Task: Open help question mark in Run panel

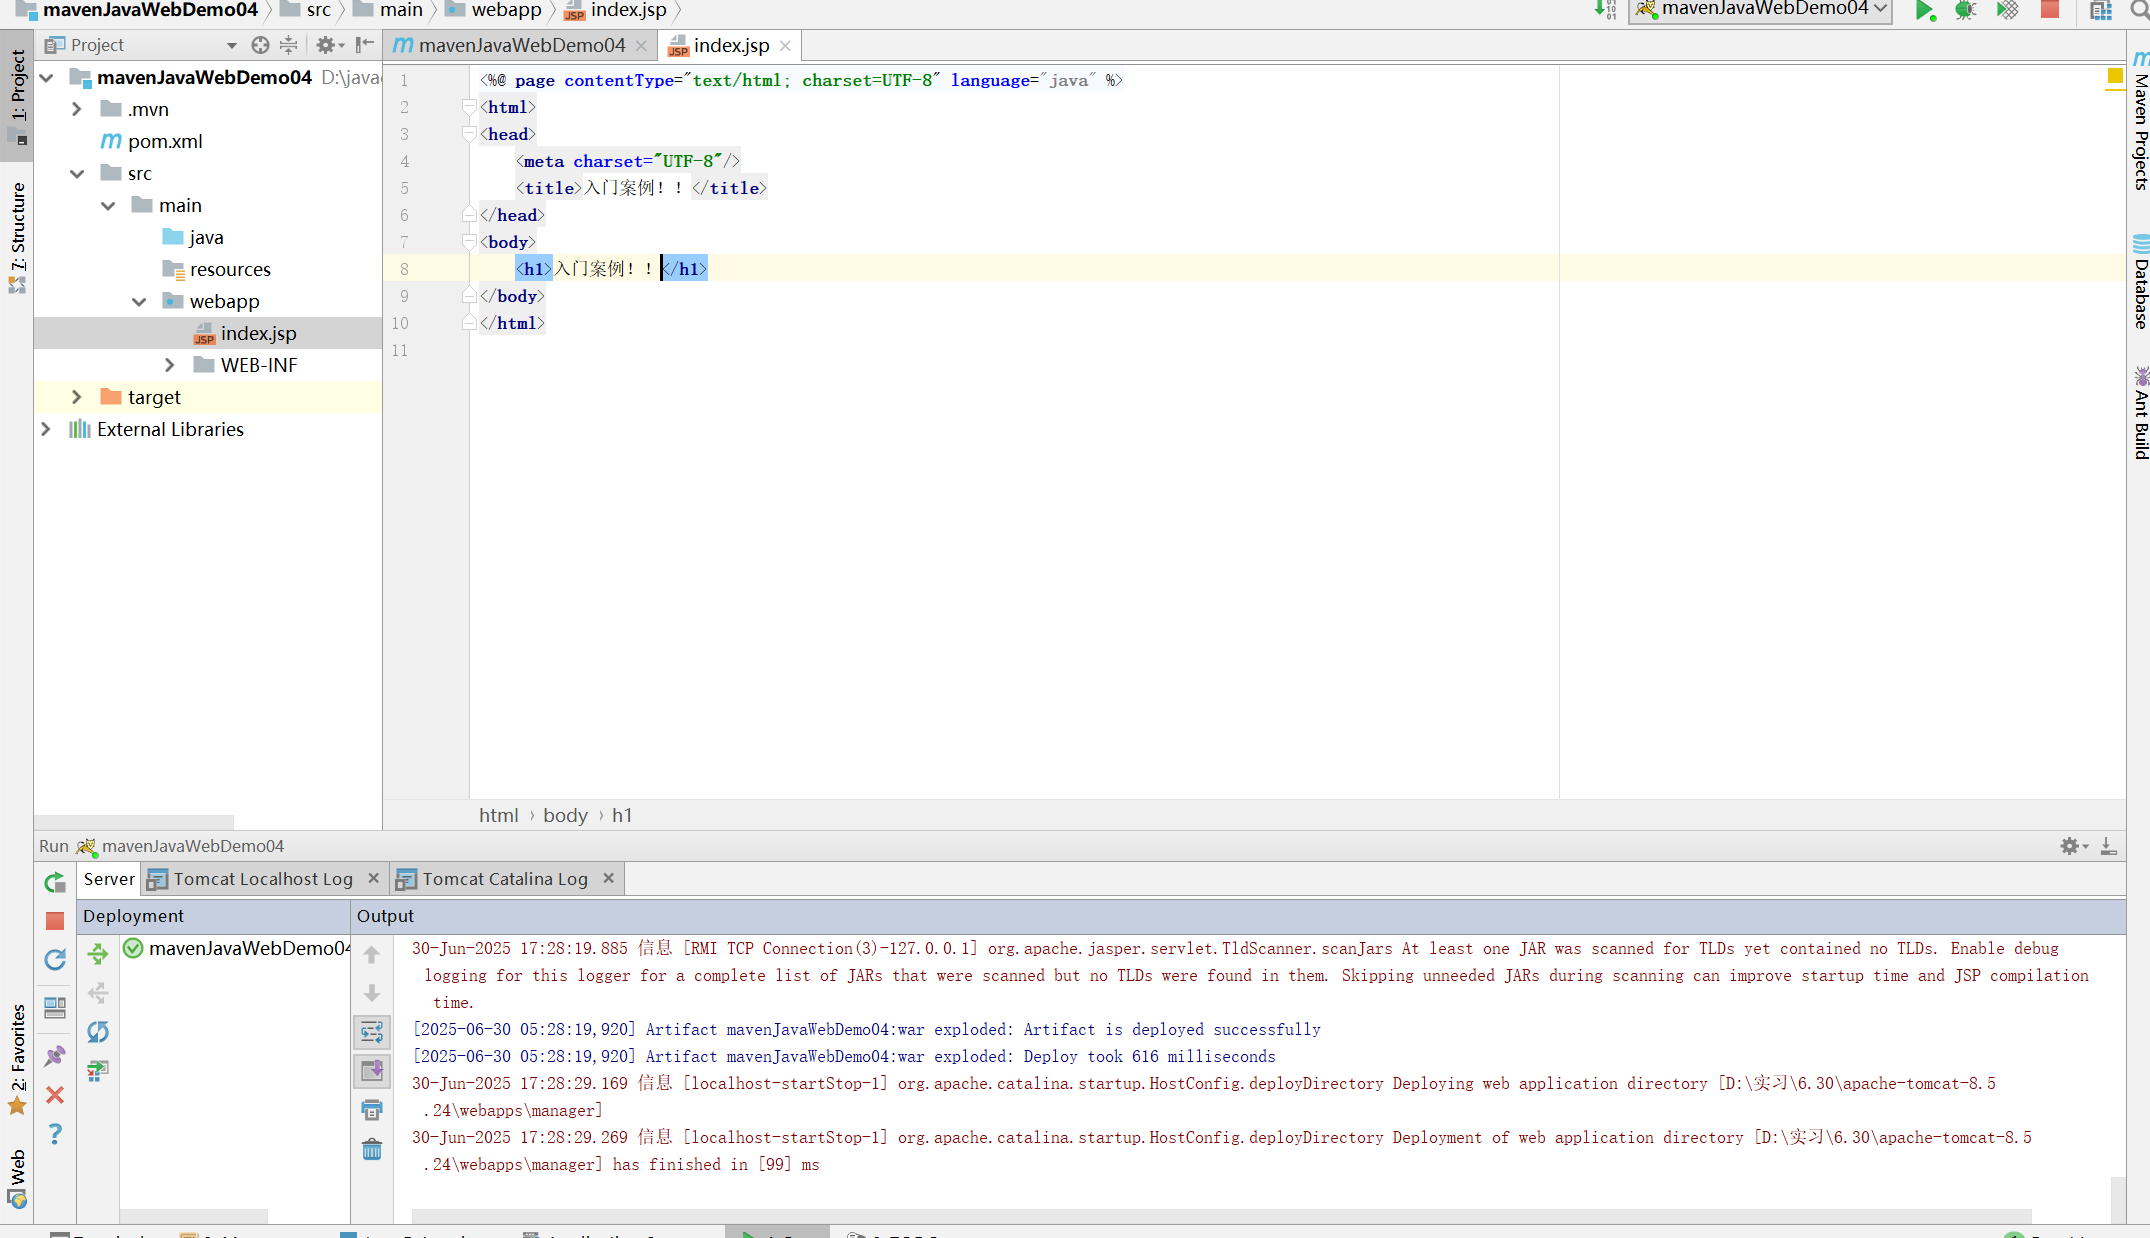Action: point(55,1134)
